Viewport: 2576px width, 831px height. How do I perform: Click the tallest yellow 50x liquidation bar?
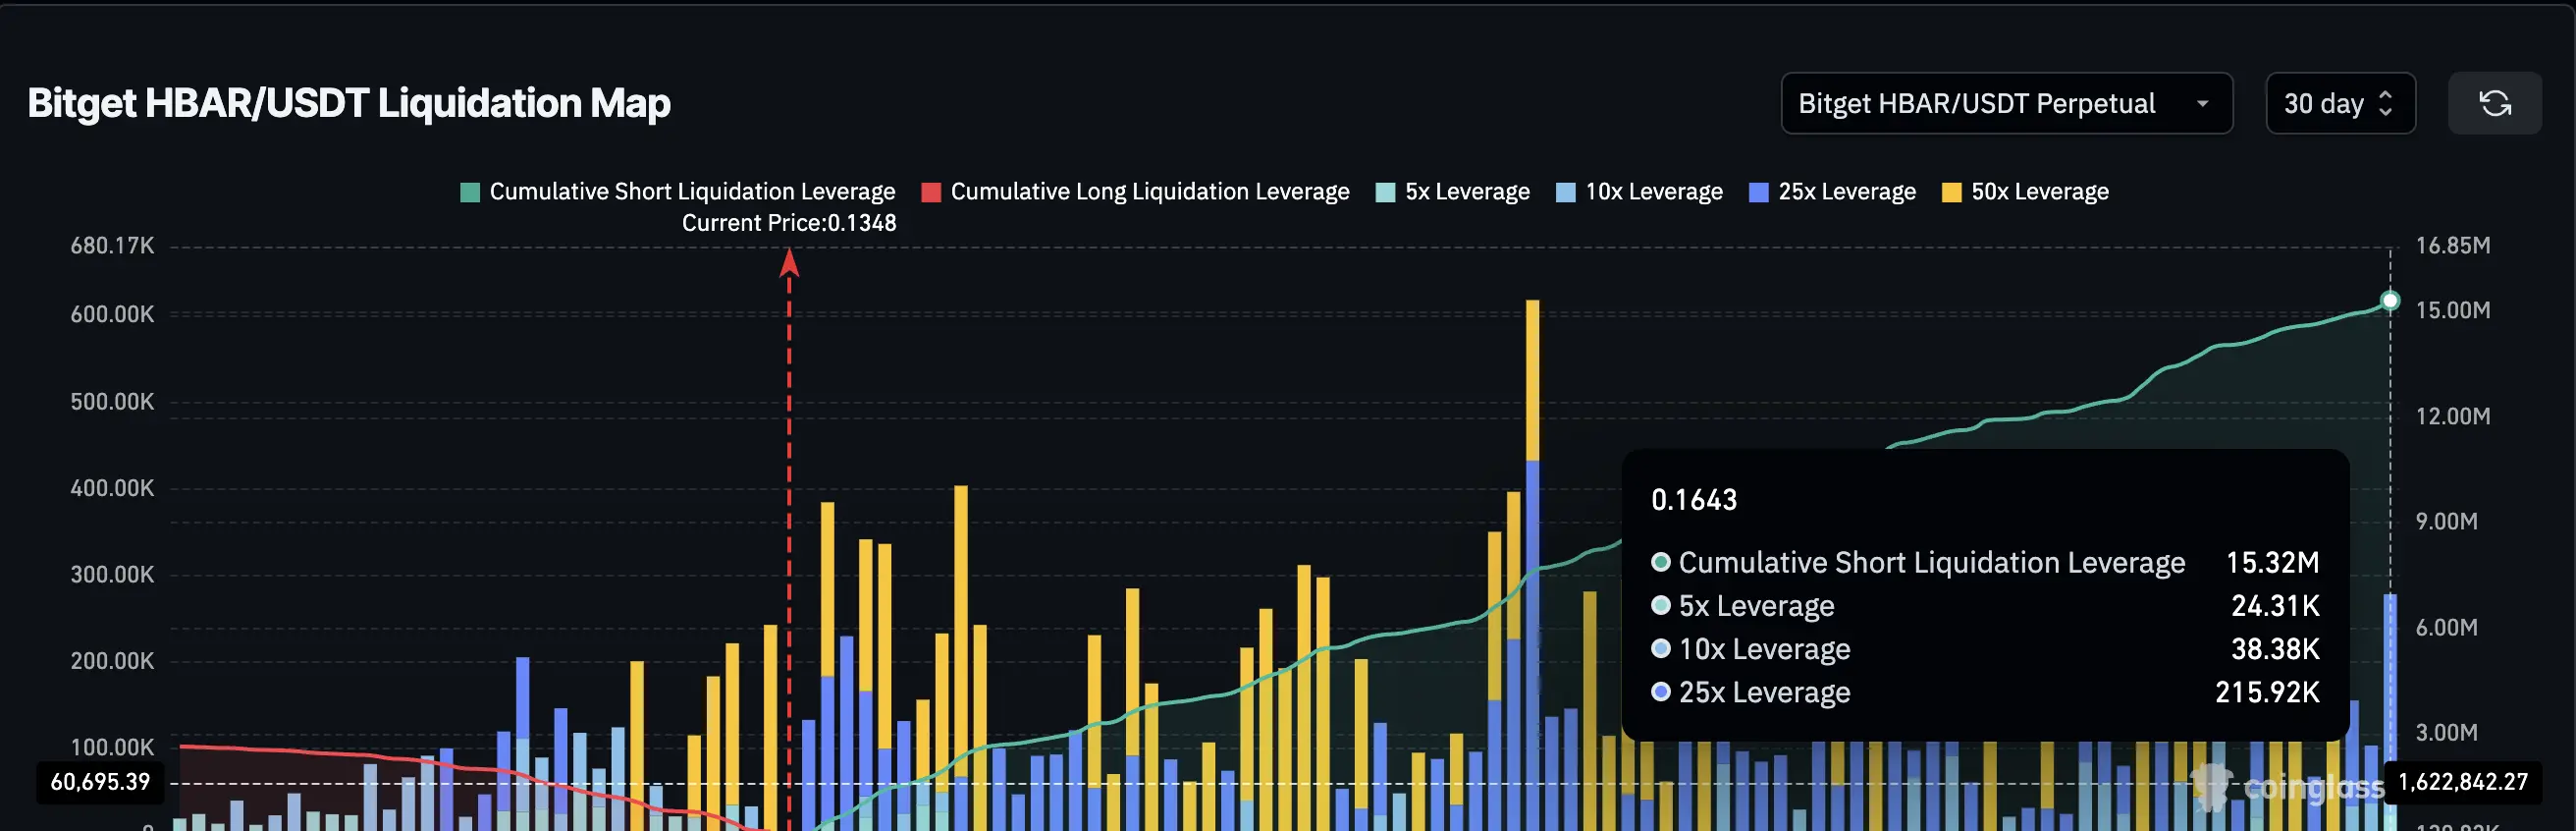click(x=1533, y=380)
